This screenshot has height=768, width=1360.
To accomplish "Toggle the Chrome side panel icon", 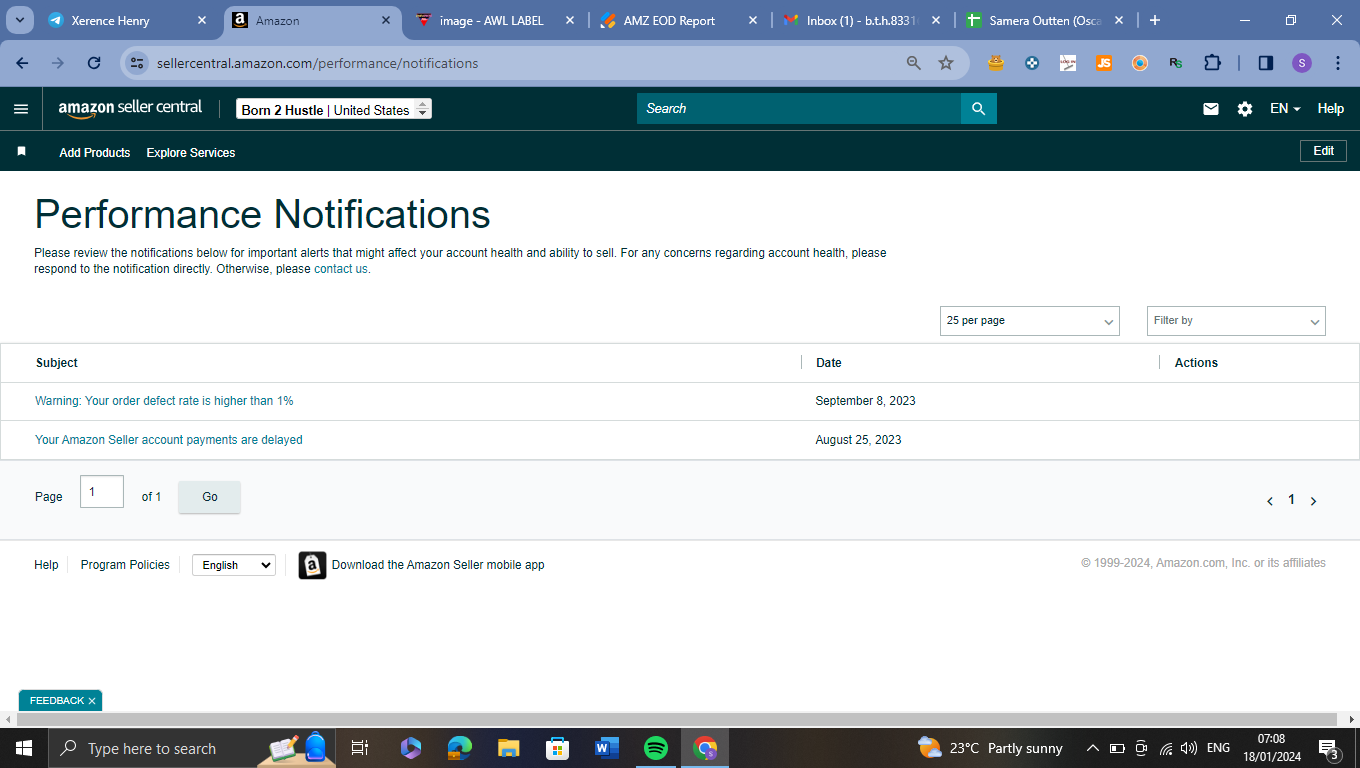I will coord(1266,63).
